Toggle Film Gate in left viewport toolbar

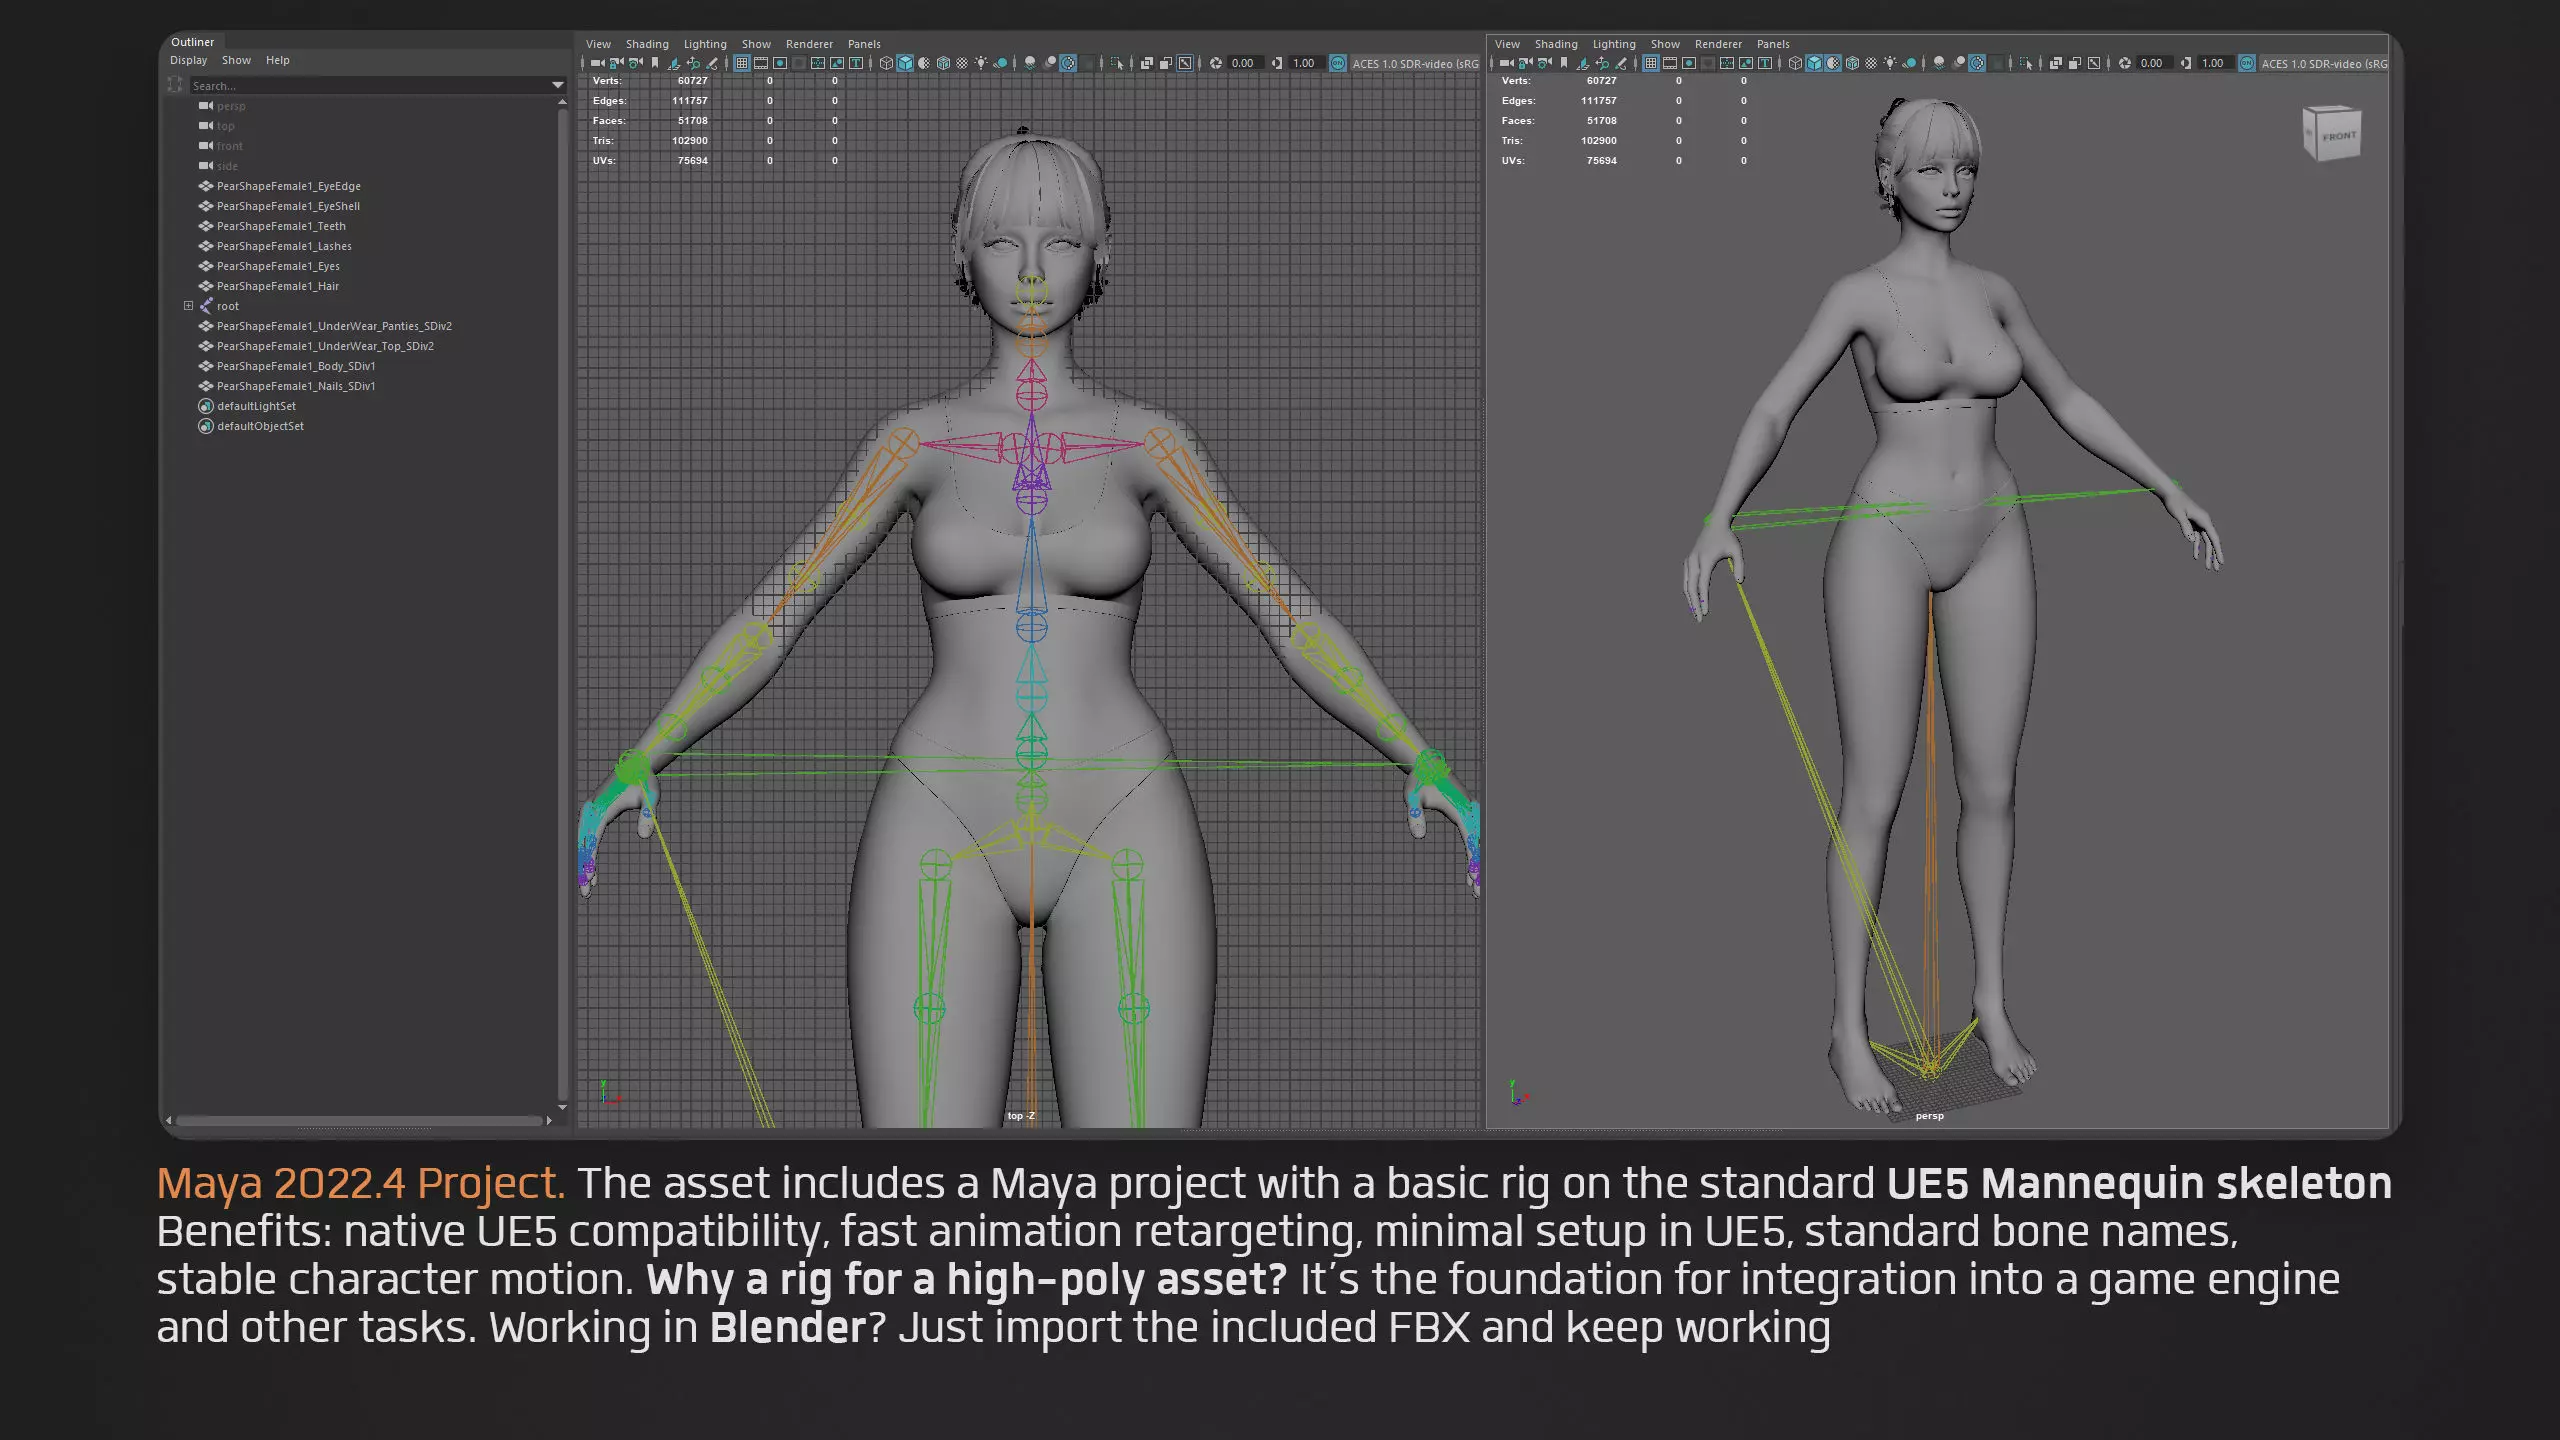pyautogui.click(x=761, y=63)
